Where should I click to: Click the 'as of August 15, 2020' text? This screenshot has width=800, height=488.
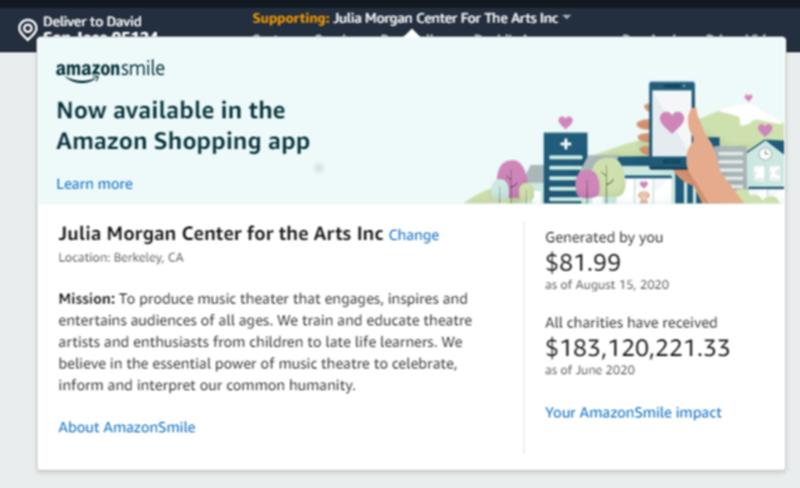[607, 284]
